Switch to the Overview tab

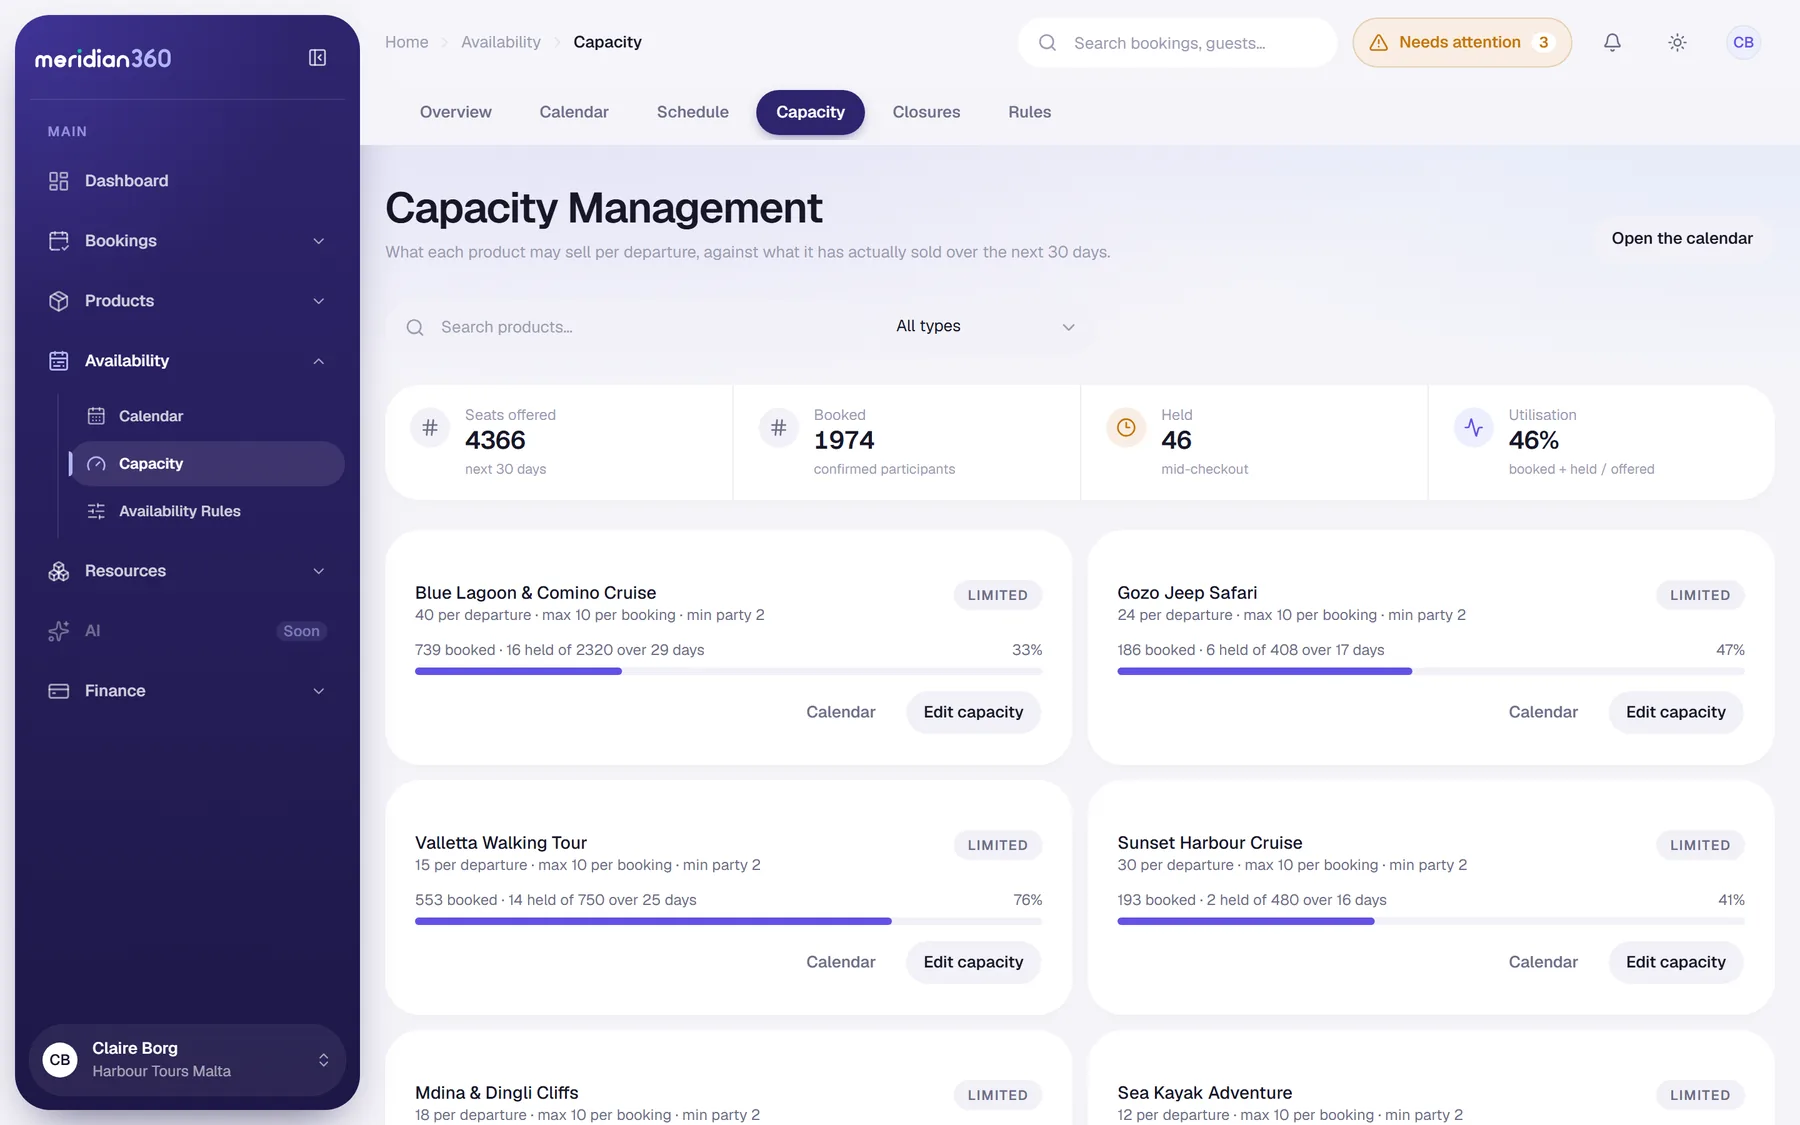[455, 112]
